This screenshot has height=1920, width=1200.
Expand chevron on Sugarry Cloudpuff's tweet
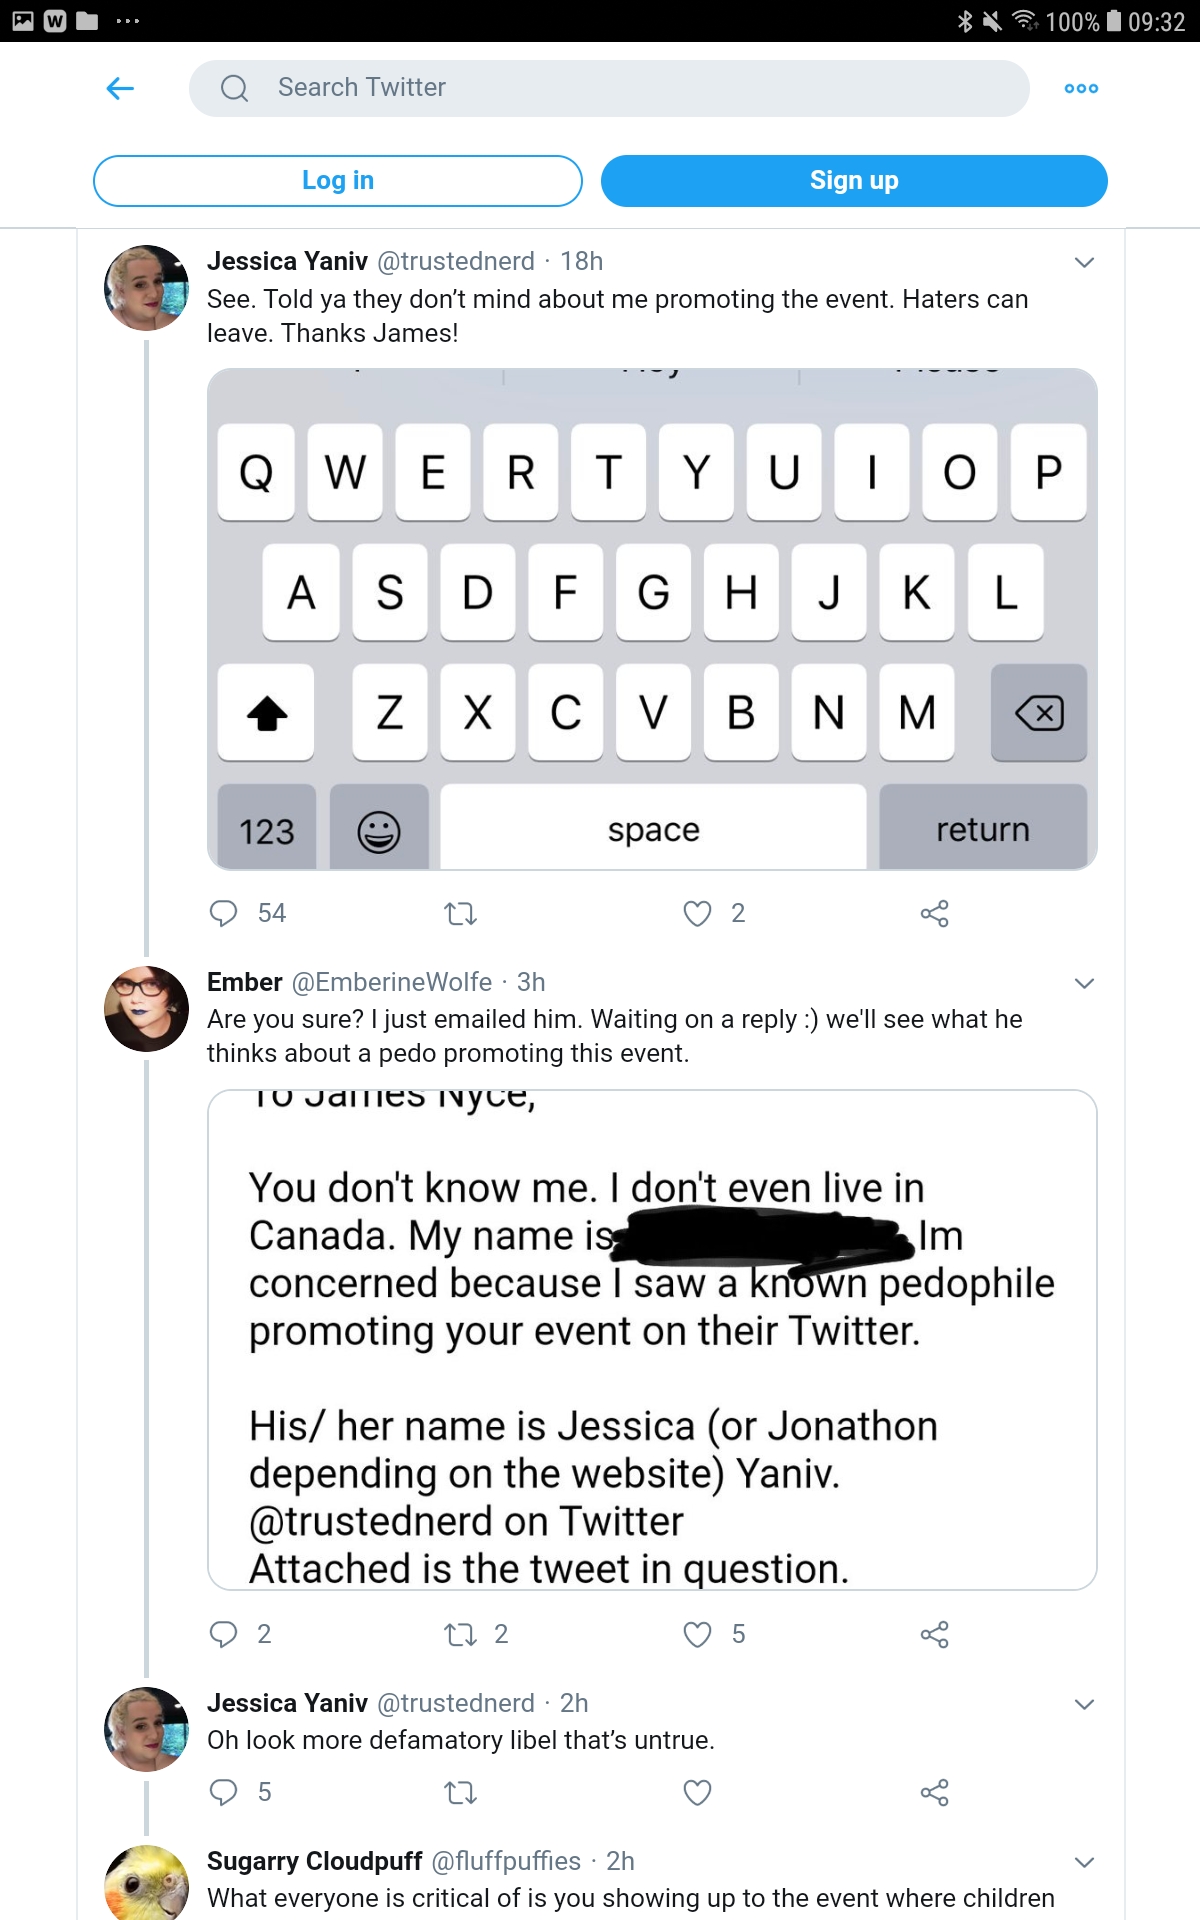(1084, 1862)
